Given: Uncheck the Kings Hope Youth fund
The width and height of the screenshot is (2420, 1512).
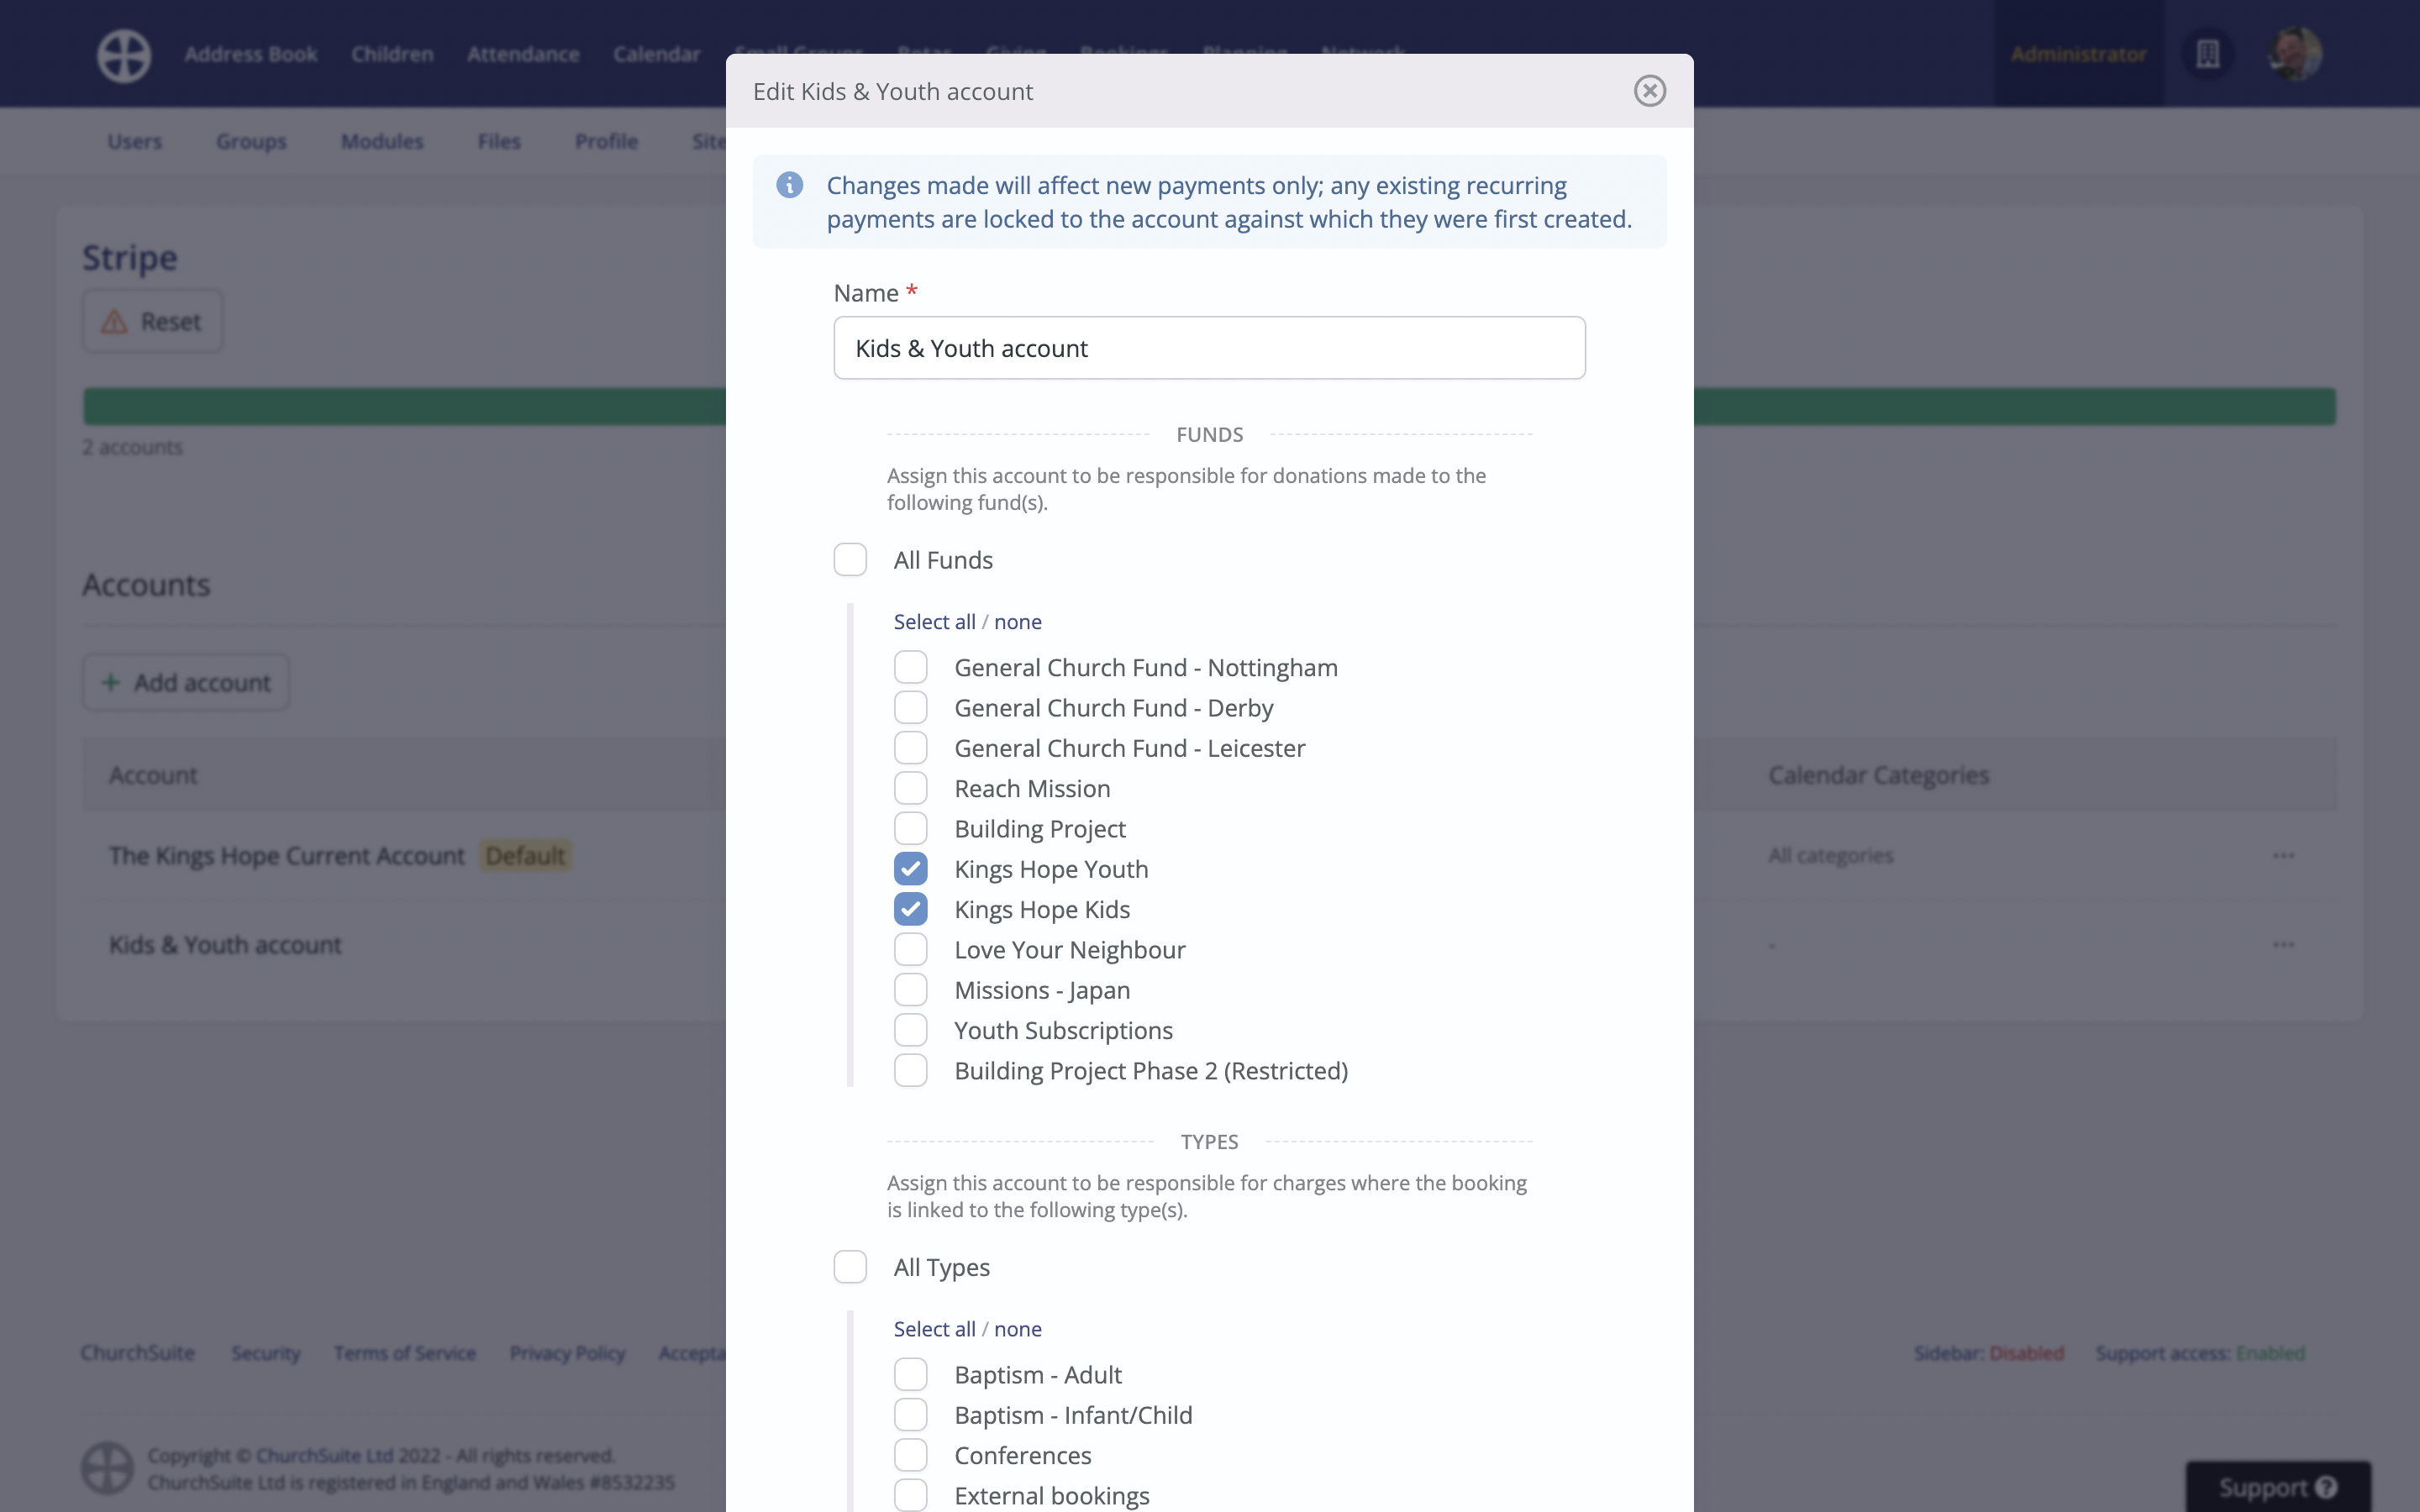Looking at the screenshot, I should pos(910,869).
